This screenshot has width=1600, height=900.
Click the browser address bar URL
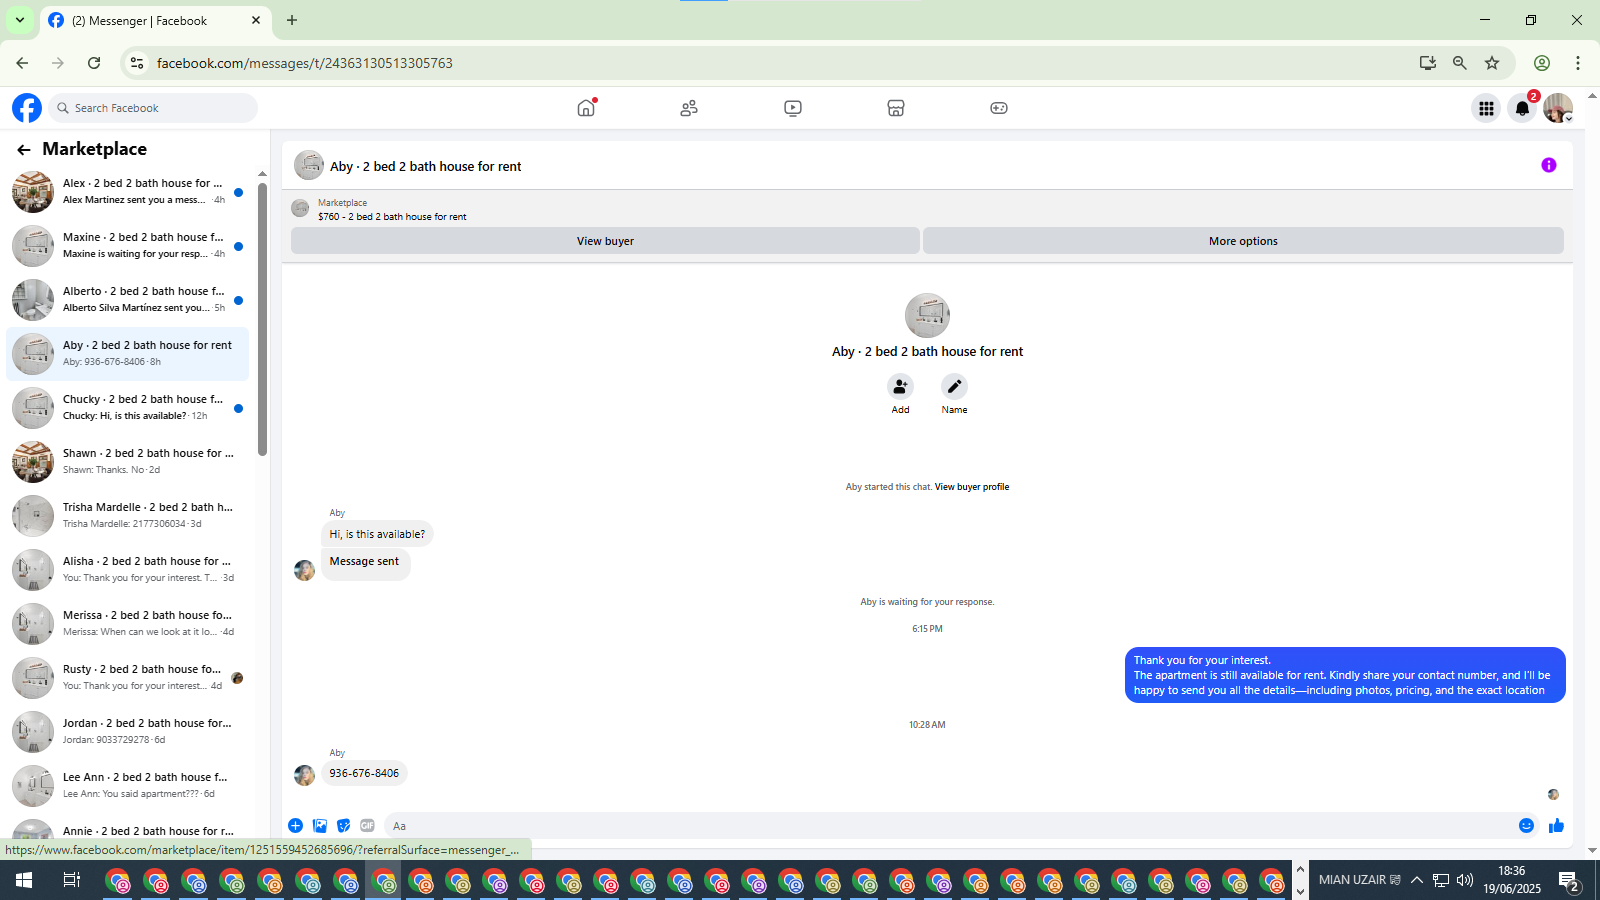[x=305, y=63]
